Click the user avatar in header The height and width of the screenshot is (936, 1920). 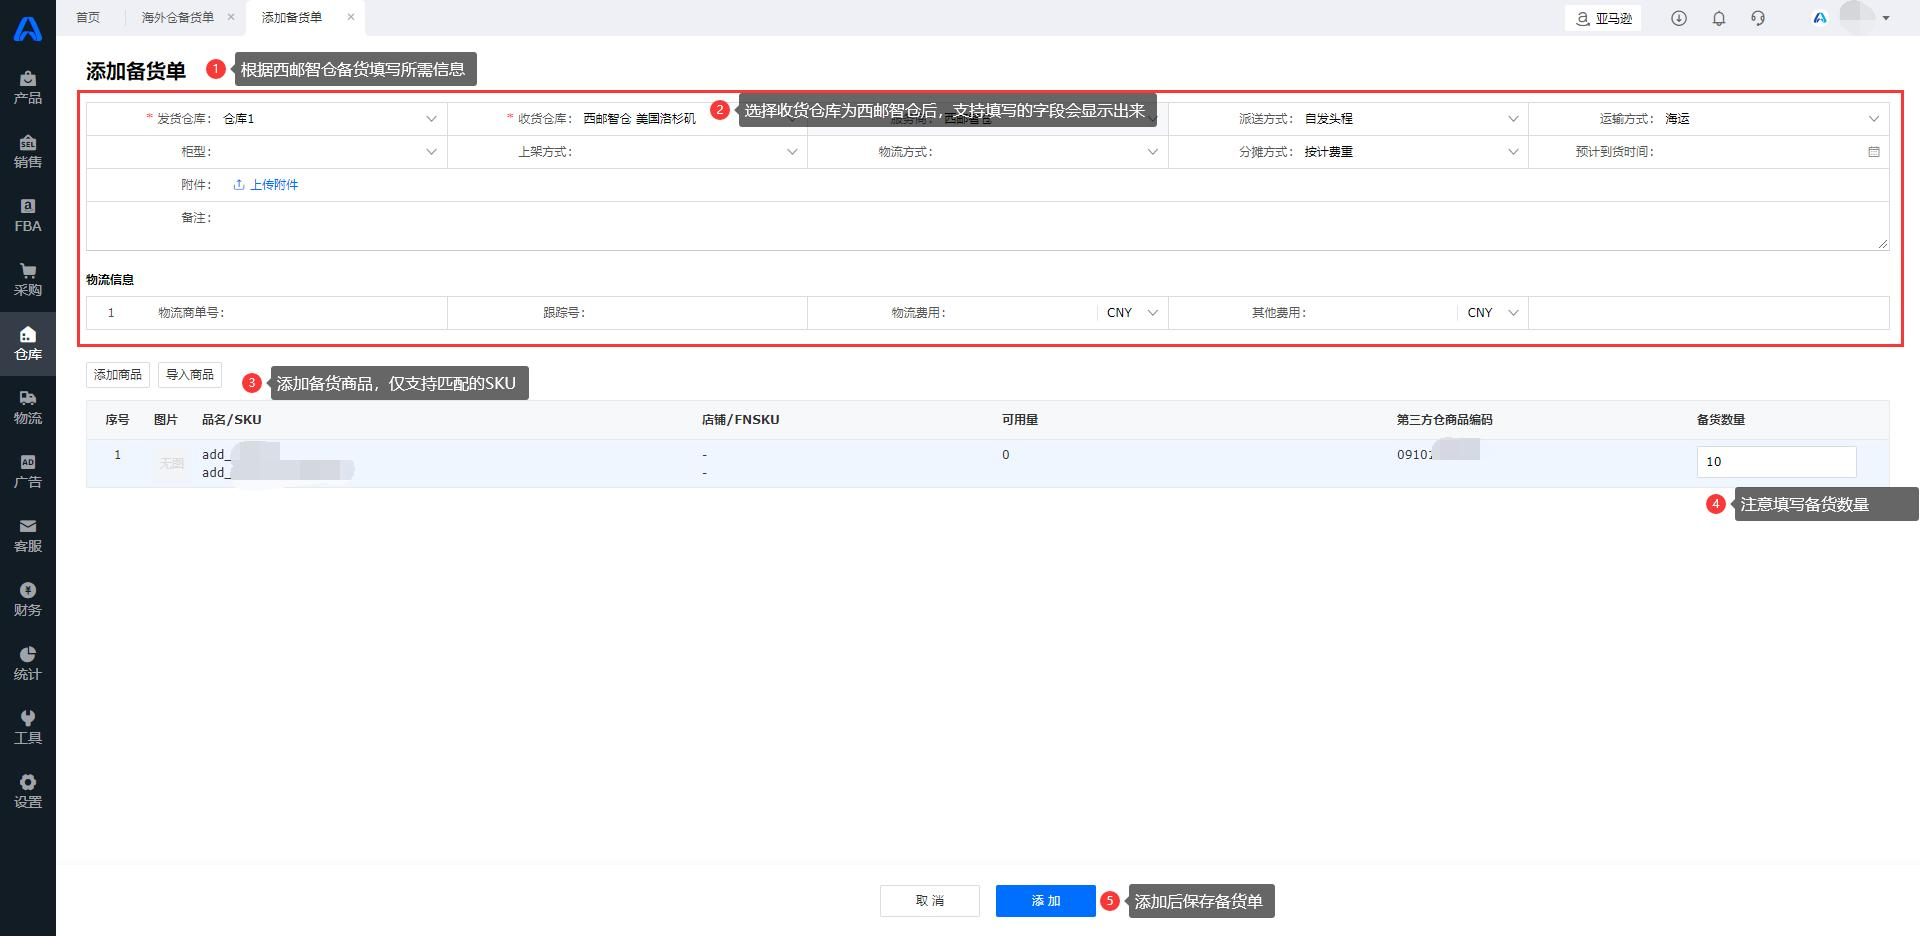coord(1858,17)
